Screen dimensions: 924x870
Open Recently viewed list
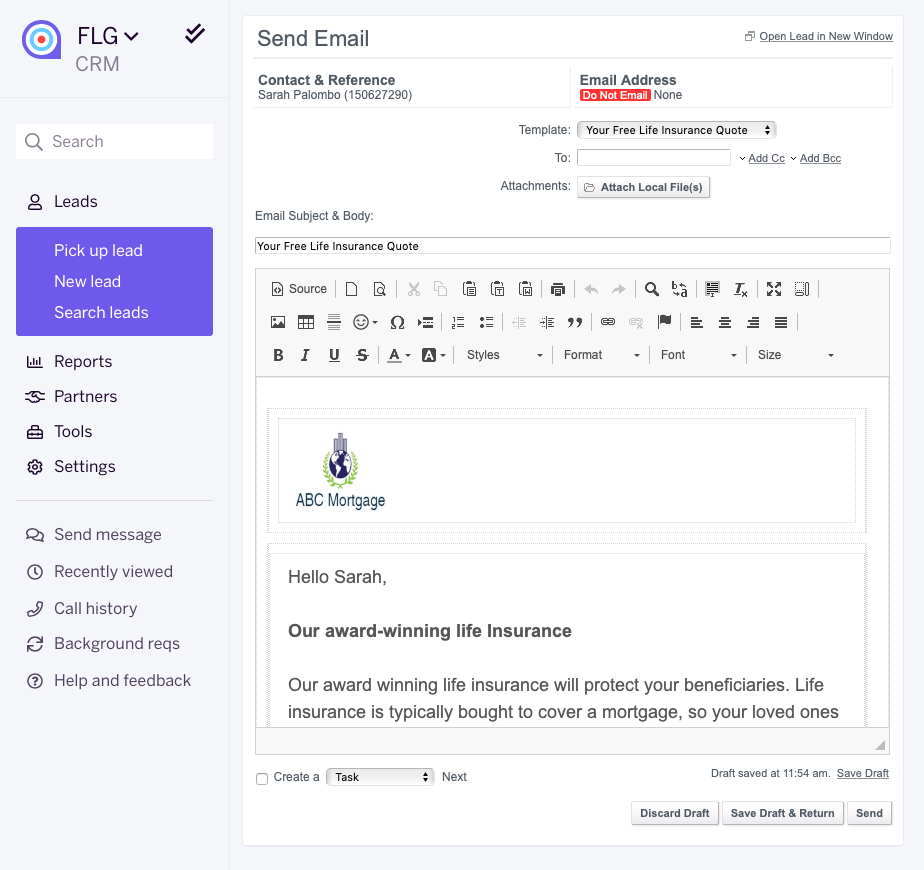pyautogui.click(x=114, y=572)
